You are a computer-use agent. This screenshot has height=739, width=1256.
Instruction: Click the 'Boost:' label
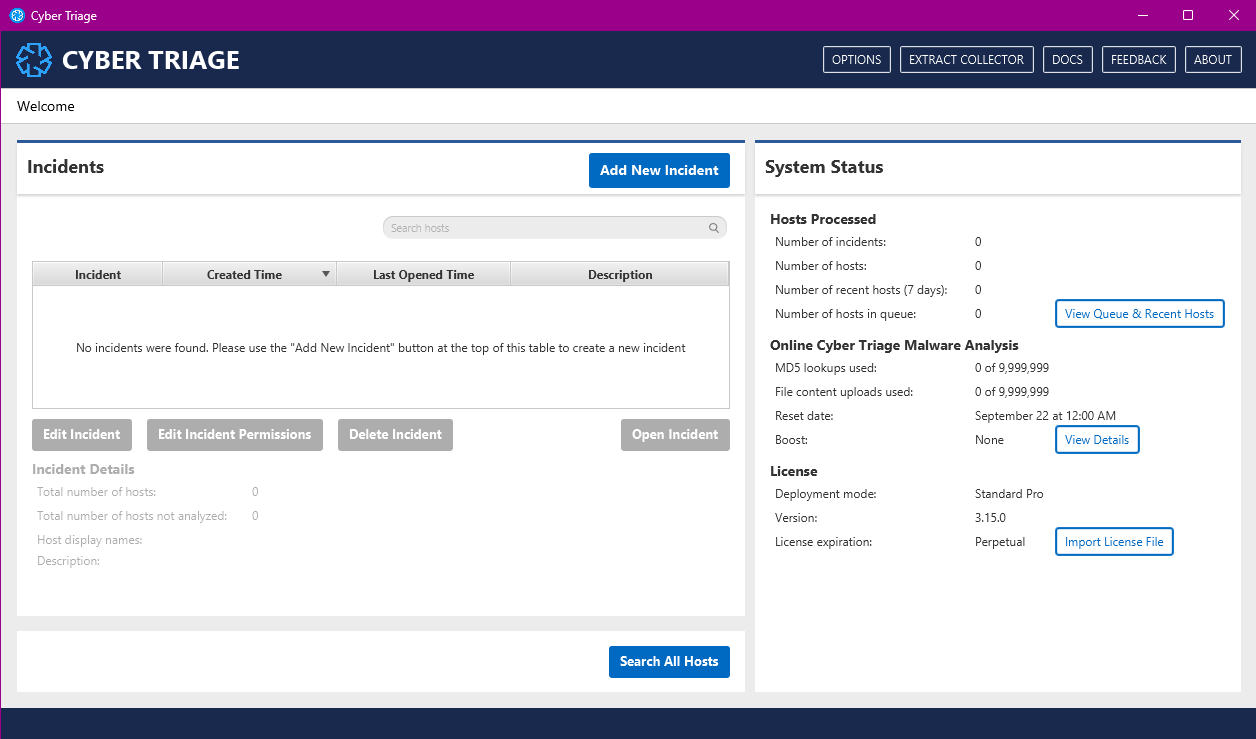coord(791,440)
